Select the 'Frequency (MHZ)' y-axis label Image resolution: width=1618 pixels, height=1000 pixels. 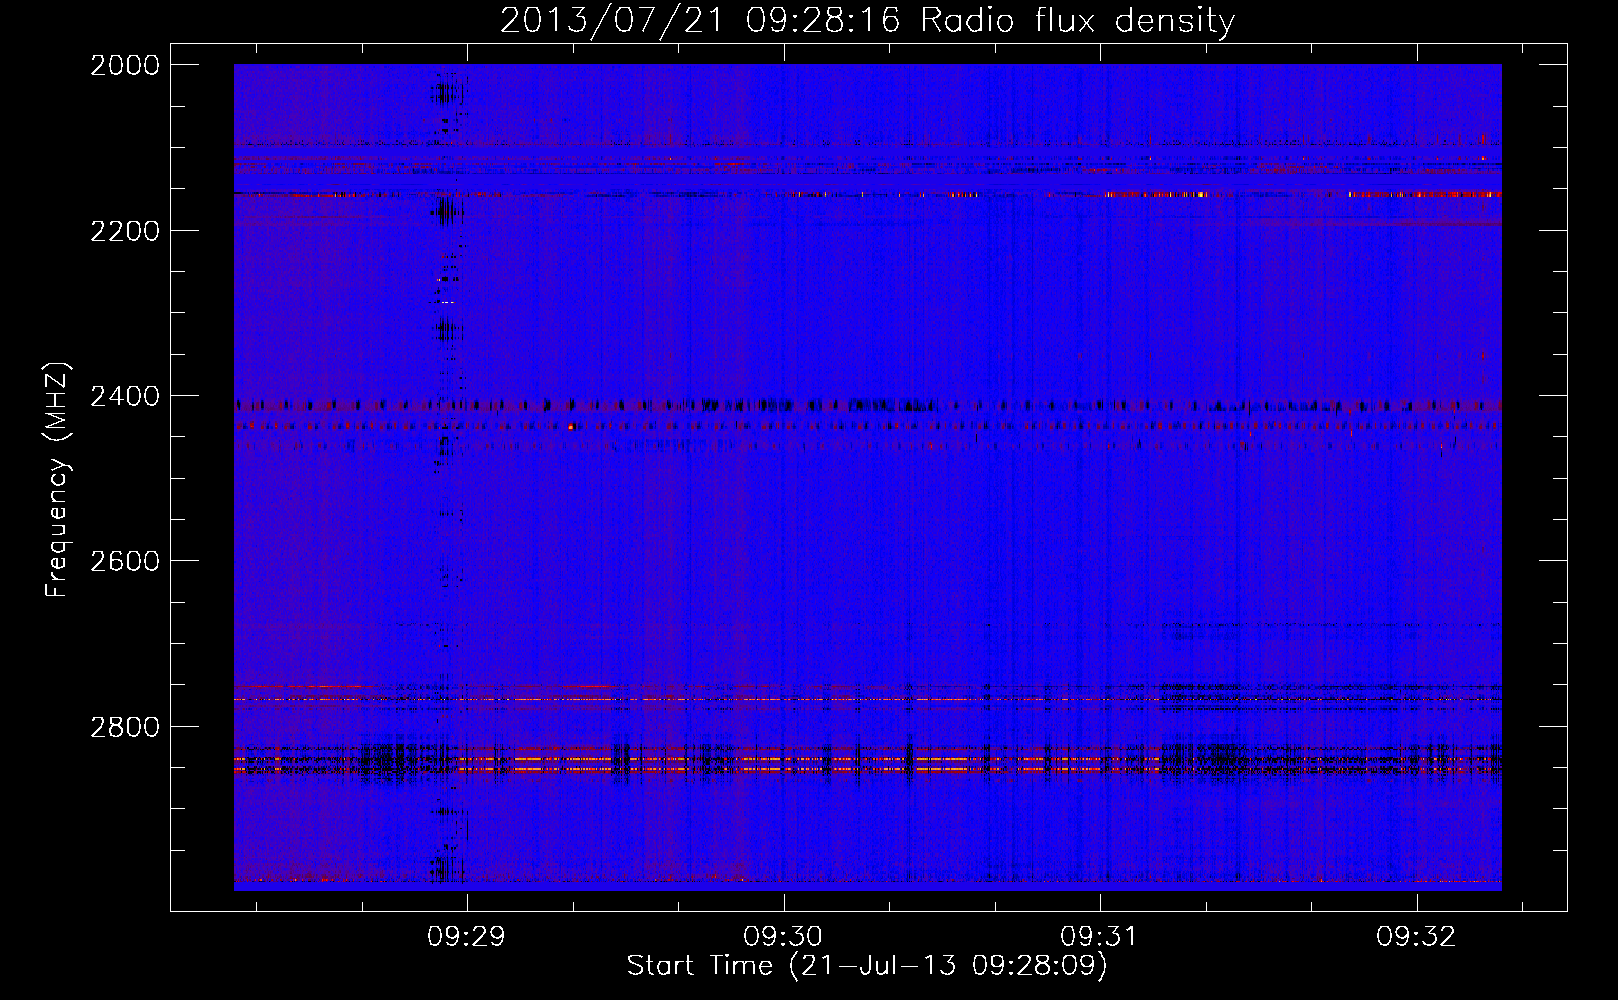(58, 481)
